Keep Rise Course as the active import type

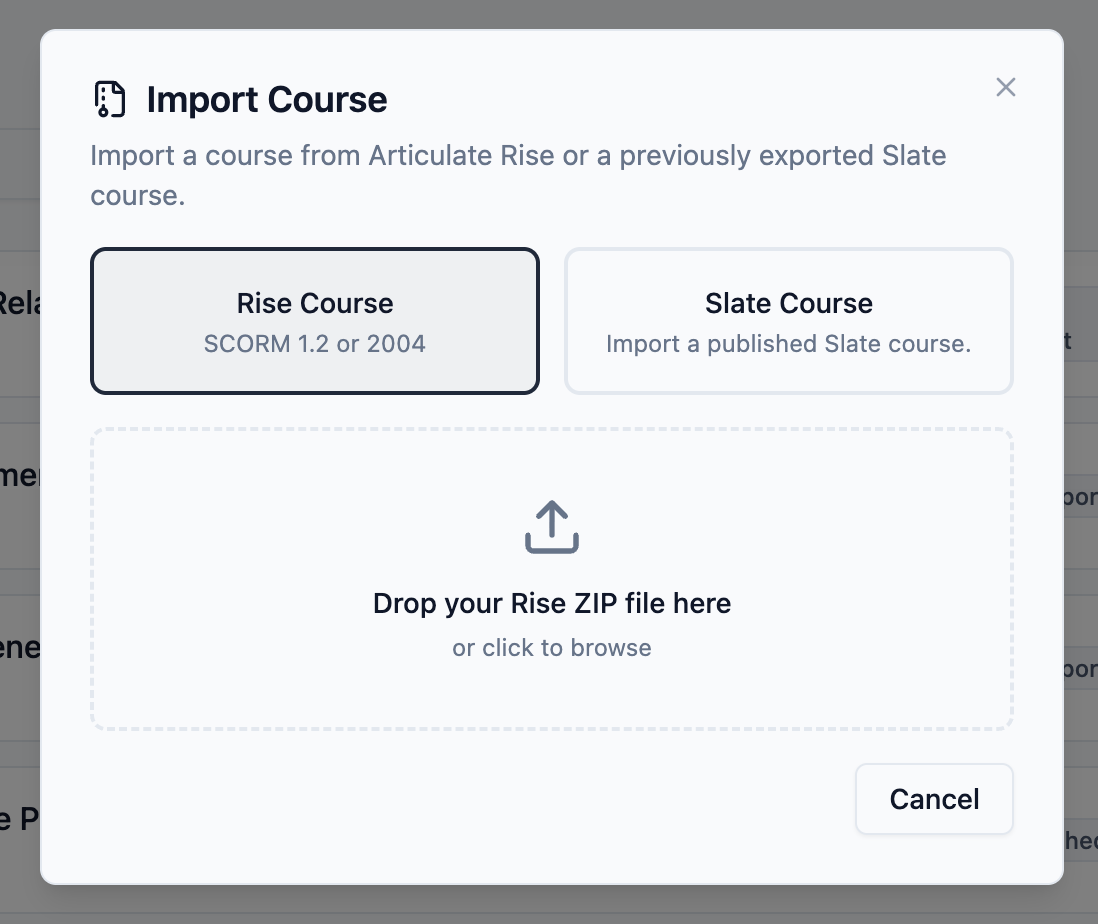point(314,320)
